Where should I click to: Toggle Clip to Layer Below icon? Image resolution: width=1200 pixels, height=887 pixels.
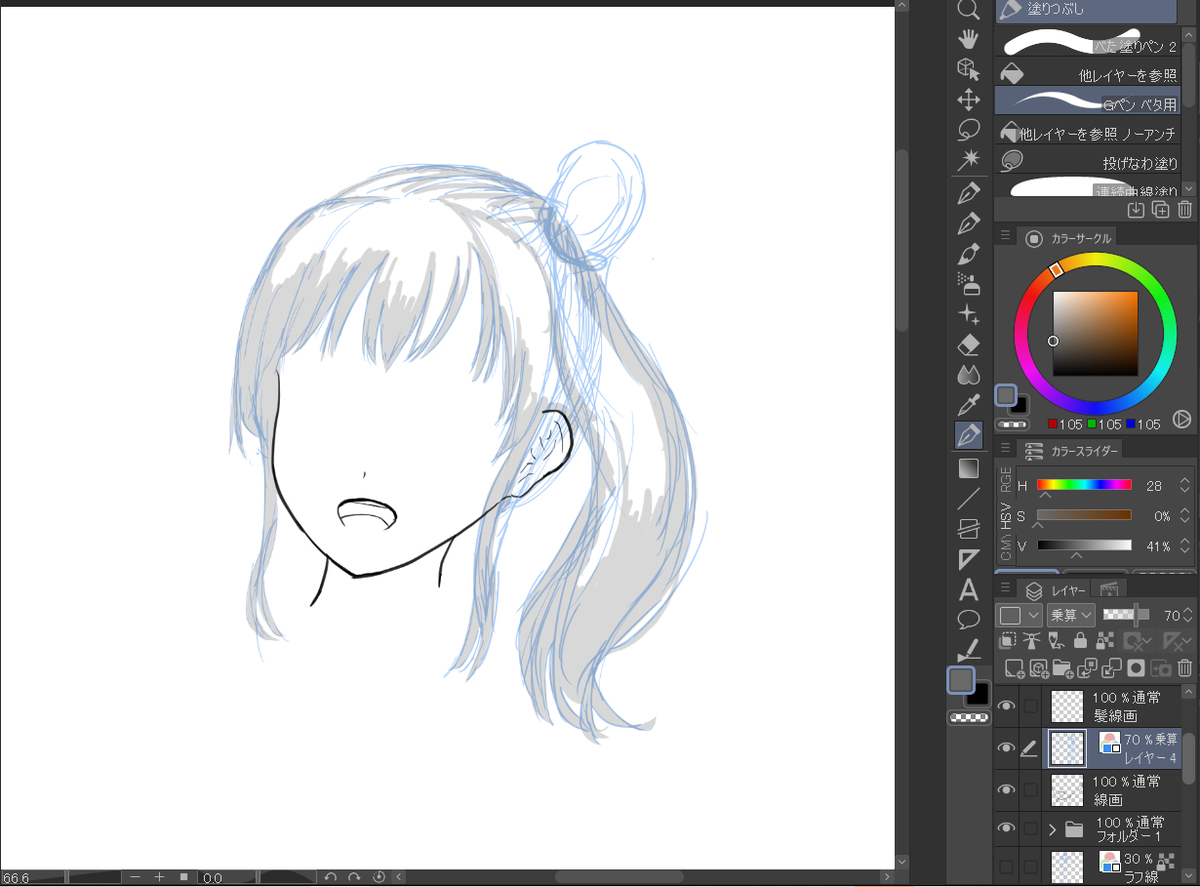[1008, 641]
